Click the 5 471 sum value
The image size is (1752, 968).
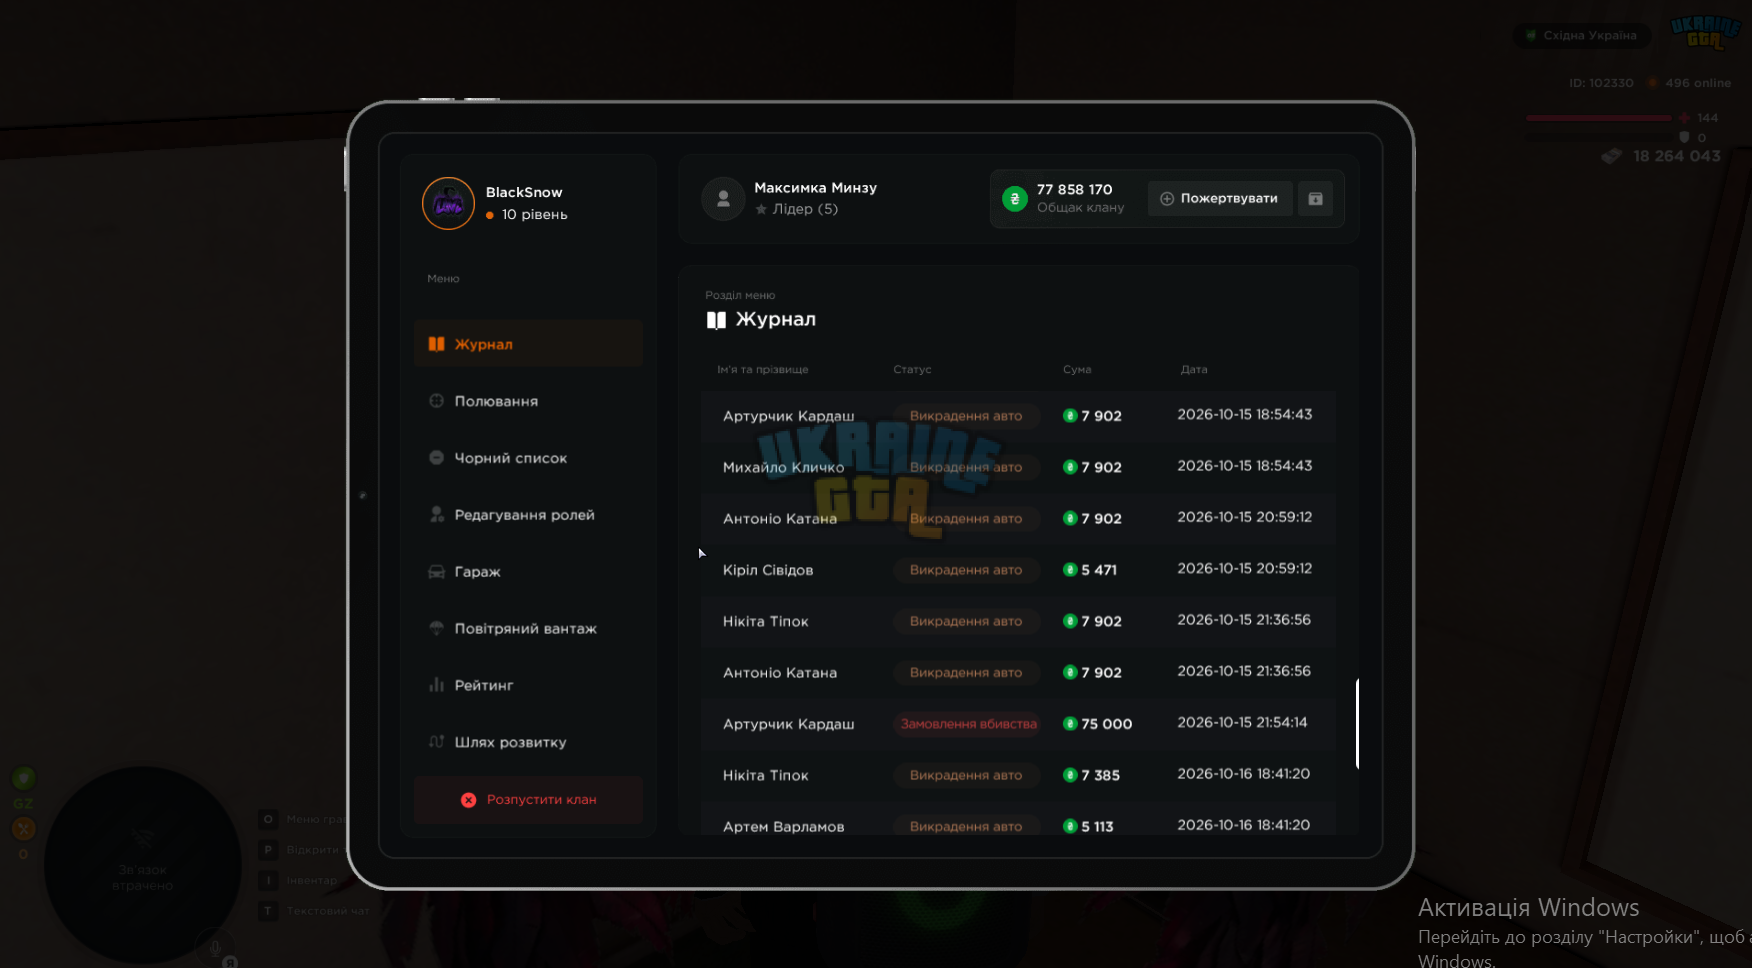pos(1098,570)
